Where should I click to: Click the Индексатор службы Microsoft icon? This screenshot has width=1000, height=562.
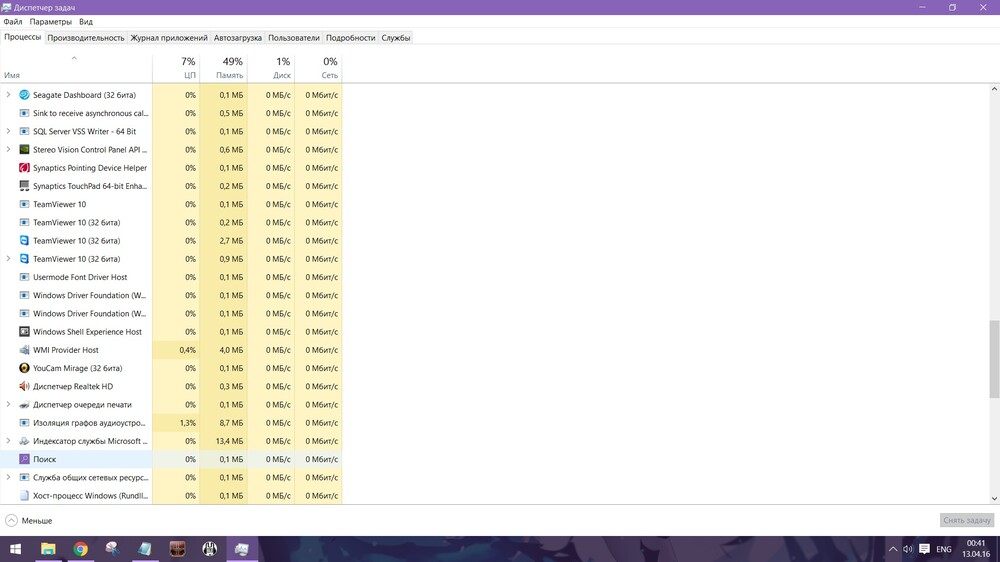click(24, 441)
